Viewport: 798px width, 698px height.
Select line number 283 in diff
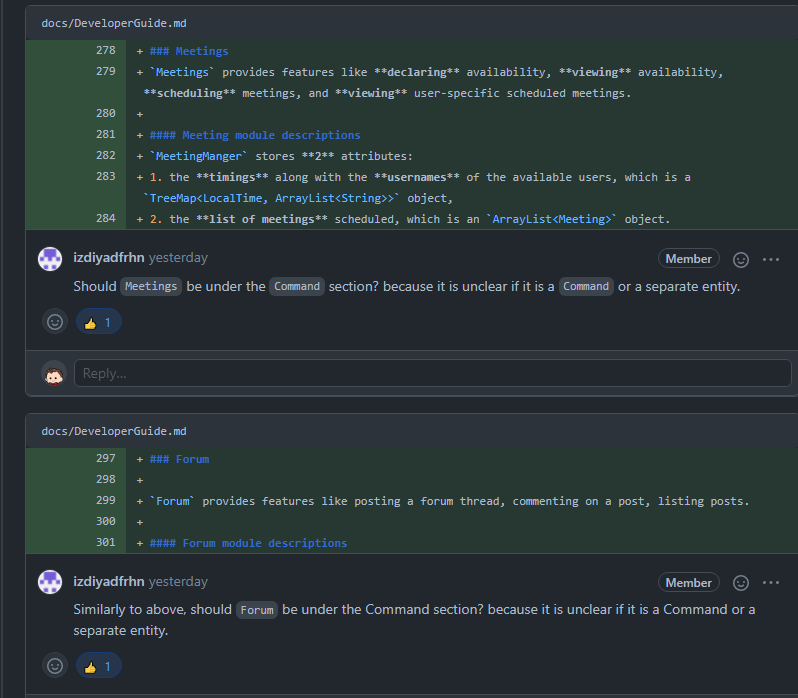point(105,177)
